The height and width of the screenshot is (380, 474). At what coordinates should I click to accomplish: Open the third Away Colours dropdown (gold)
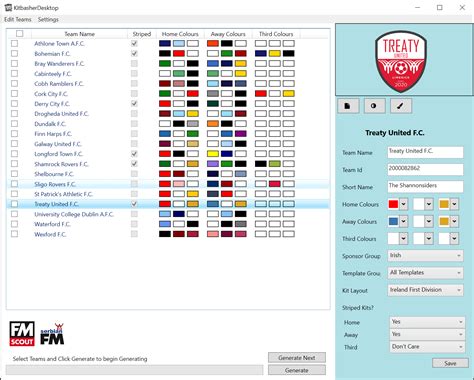[454, 221]
